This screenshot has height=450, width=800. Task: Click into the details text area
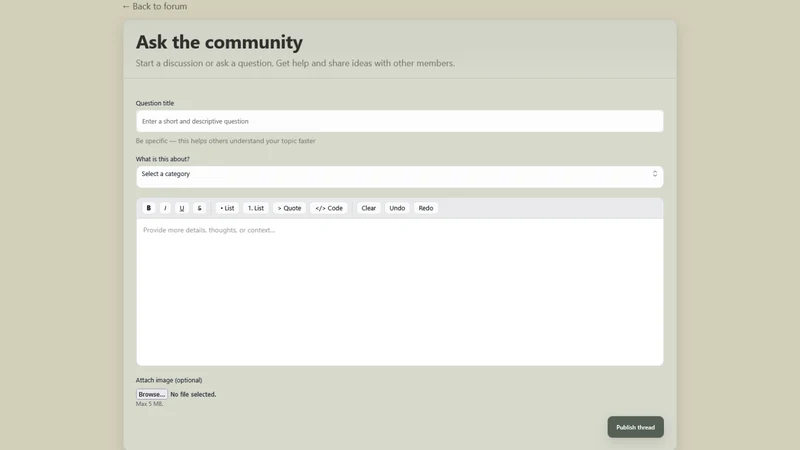[399, 292]
